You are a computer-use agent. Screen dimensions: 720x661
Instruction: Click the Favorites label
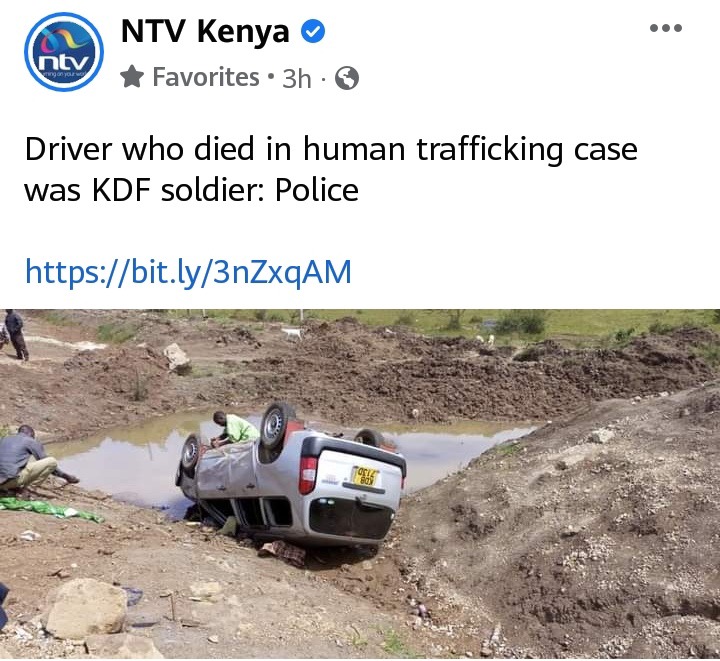click(206, 77)
